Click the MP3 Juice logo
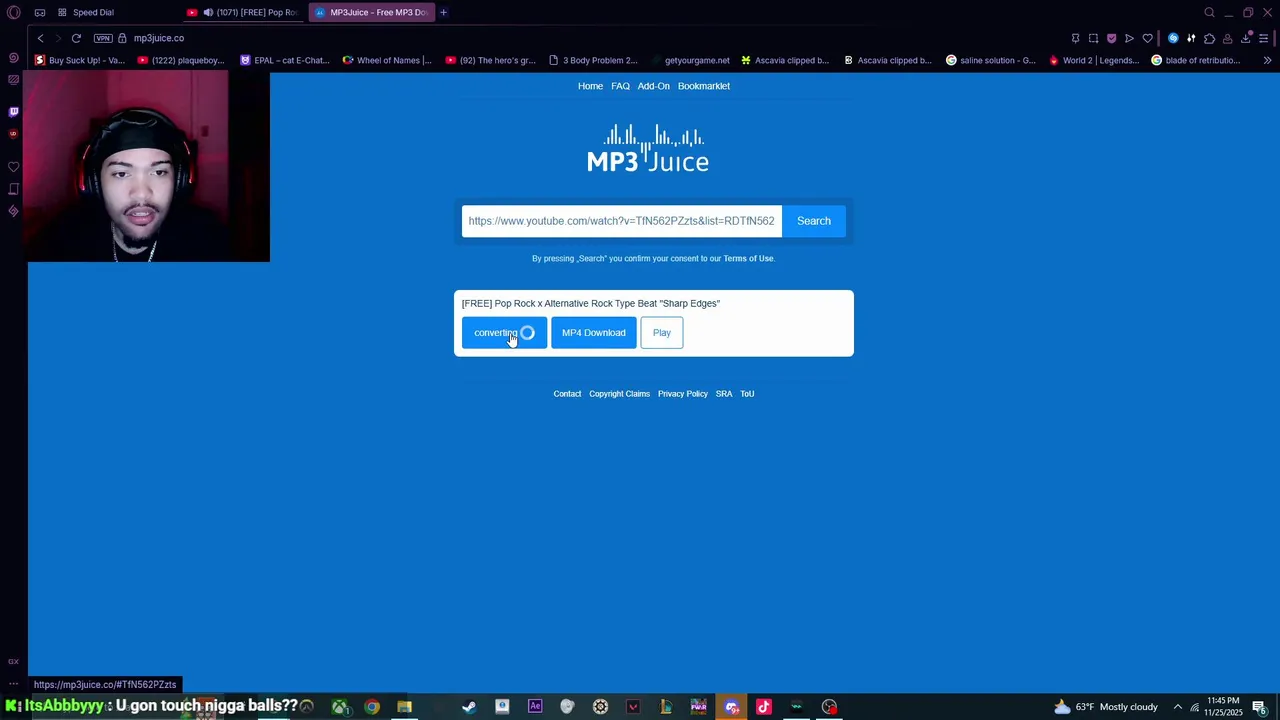Image resolution: width=1280 pixels, height=720 pixels. [x=648, y=148]
